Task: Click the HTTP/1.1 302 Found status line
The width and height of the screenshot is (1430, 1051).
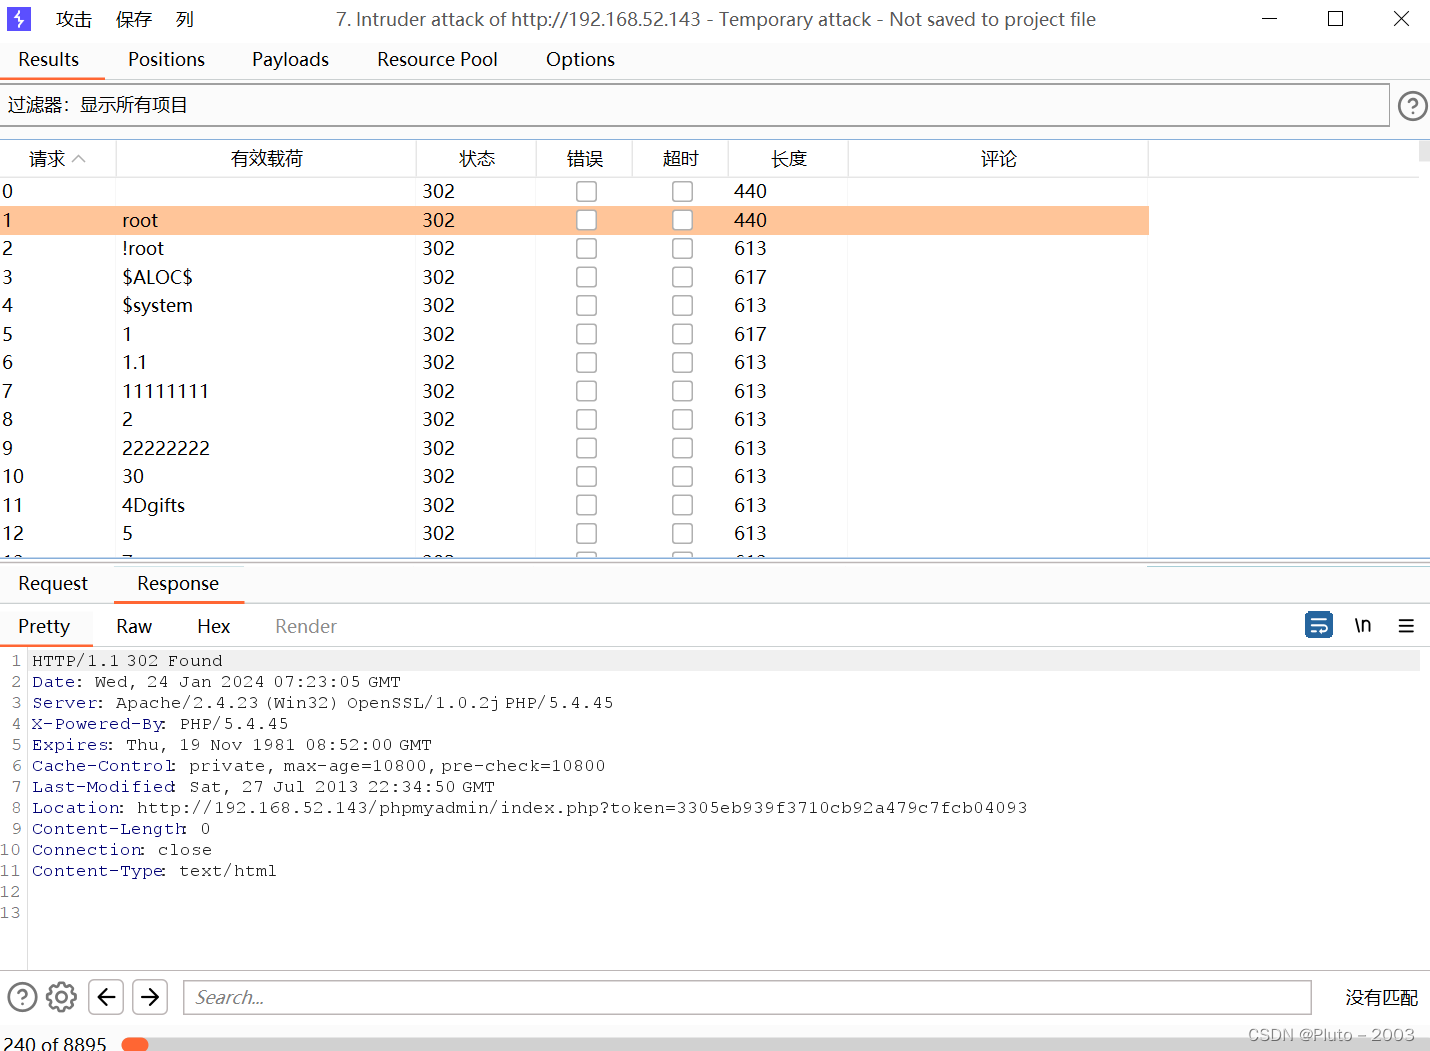Action: coord(127,661)
